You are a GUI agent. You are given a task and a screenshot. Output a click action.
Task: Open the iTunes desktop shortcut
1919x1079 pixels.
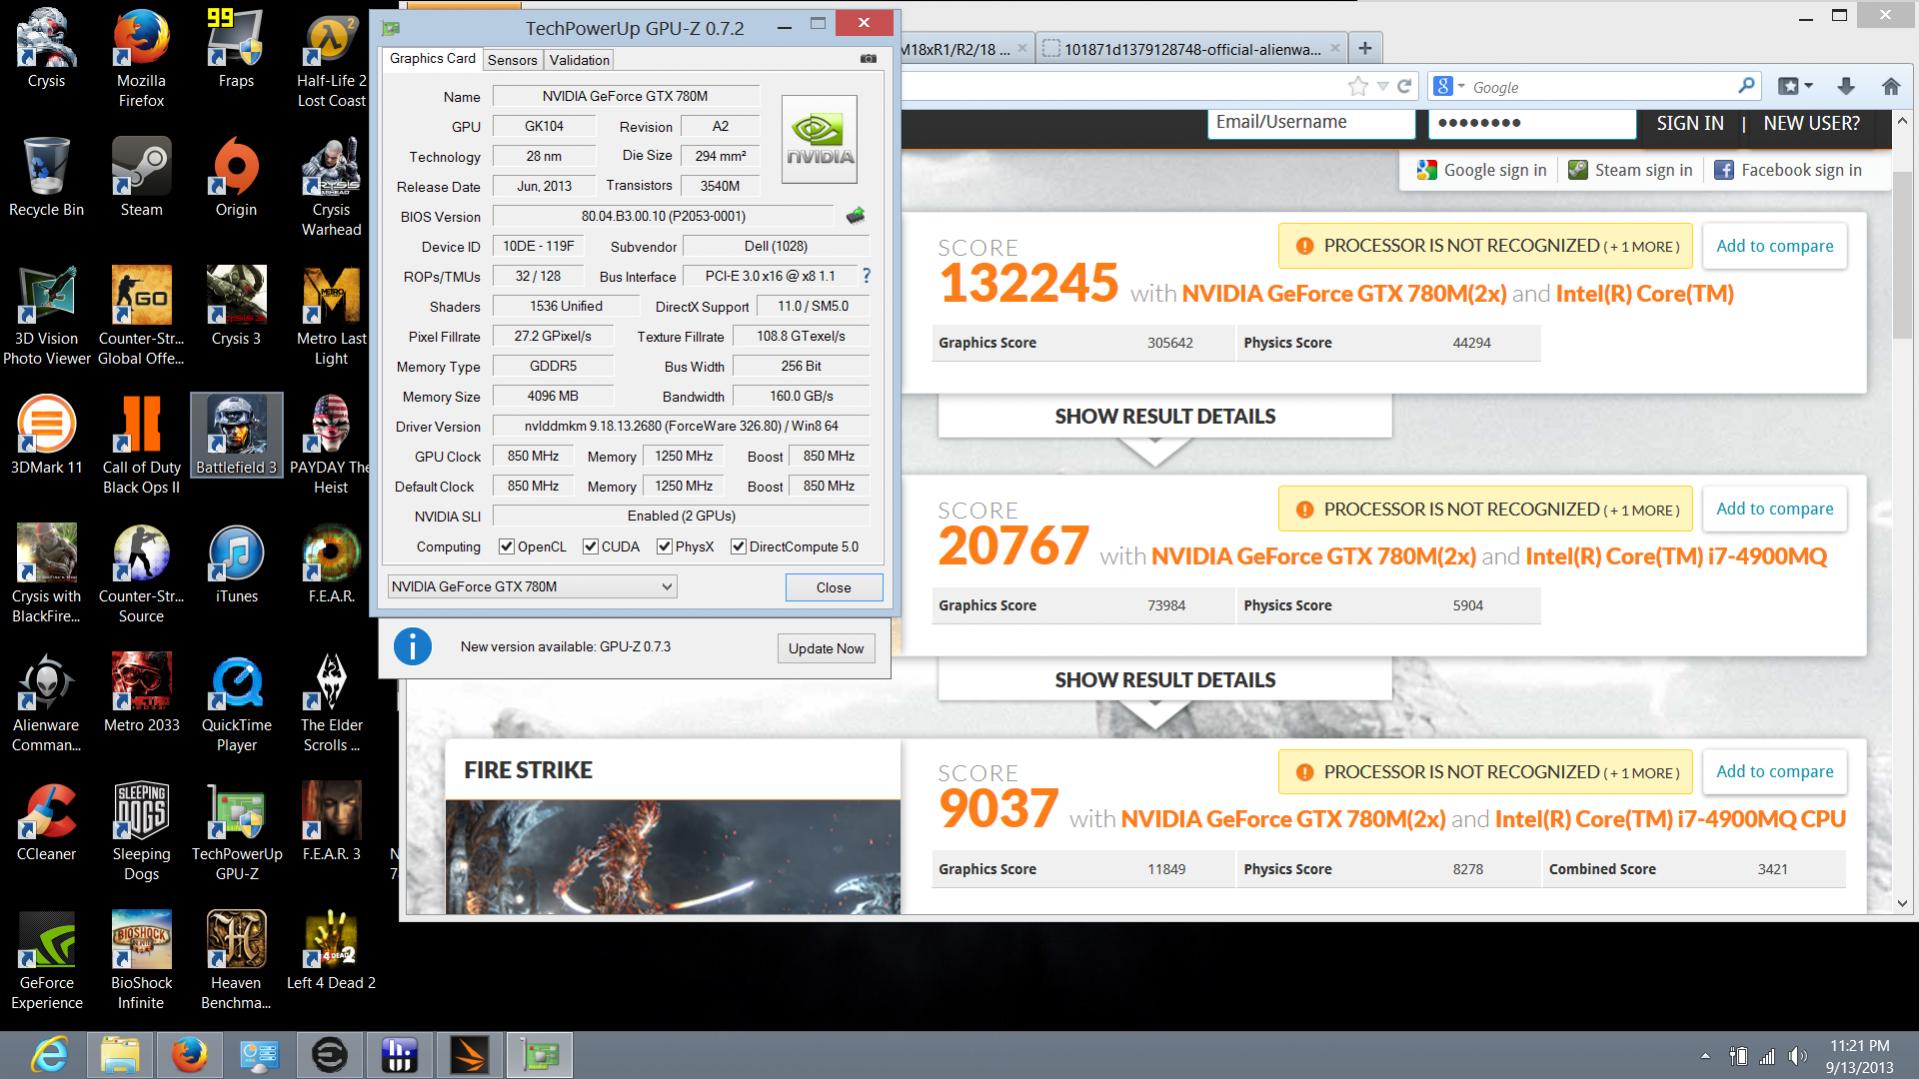tap(236, 564)
